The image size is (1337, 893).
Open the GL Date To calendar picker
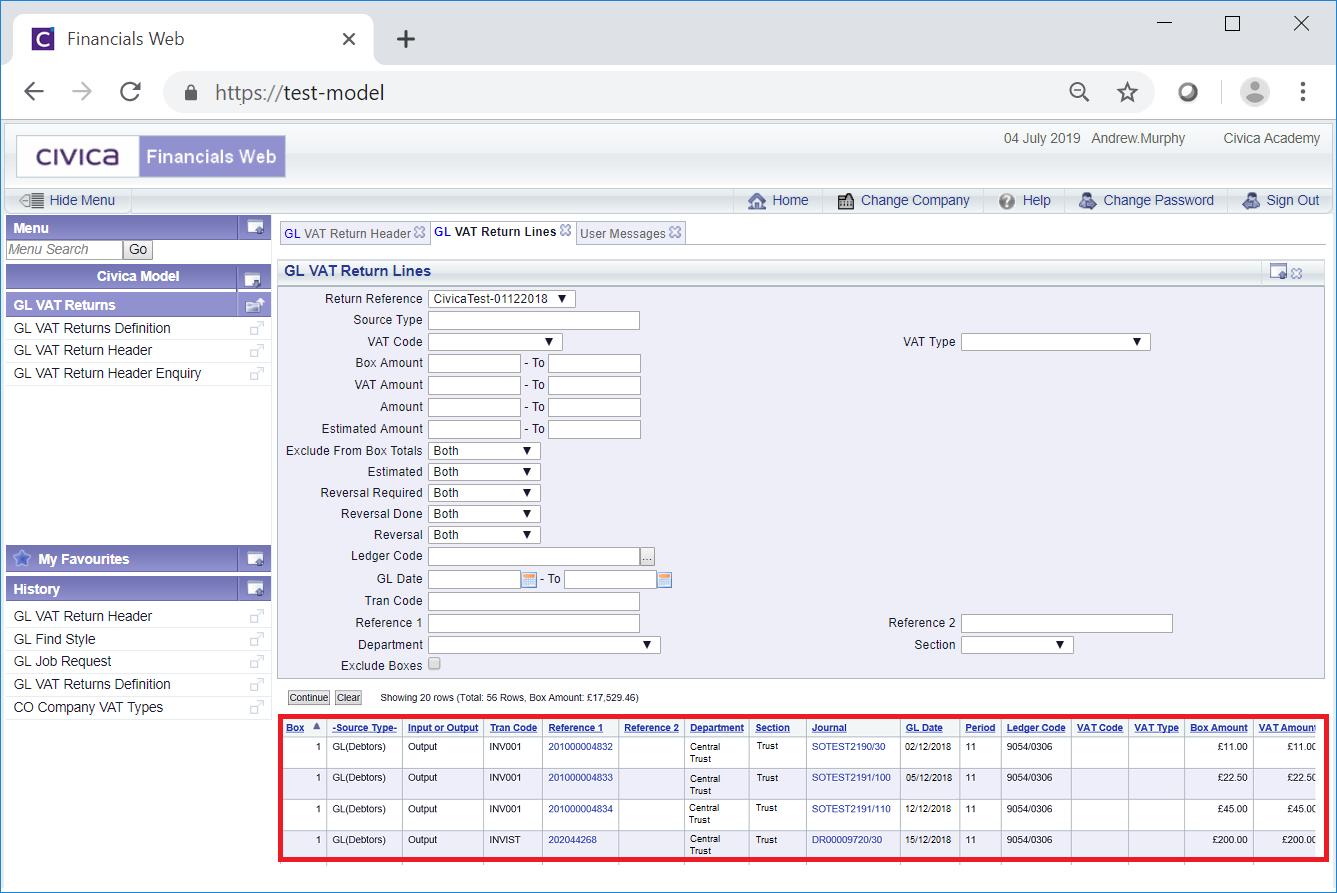[x=665, y=579]
